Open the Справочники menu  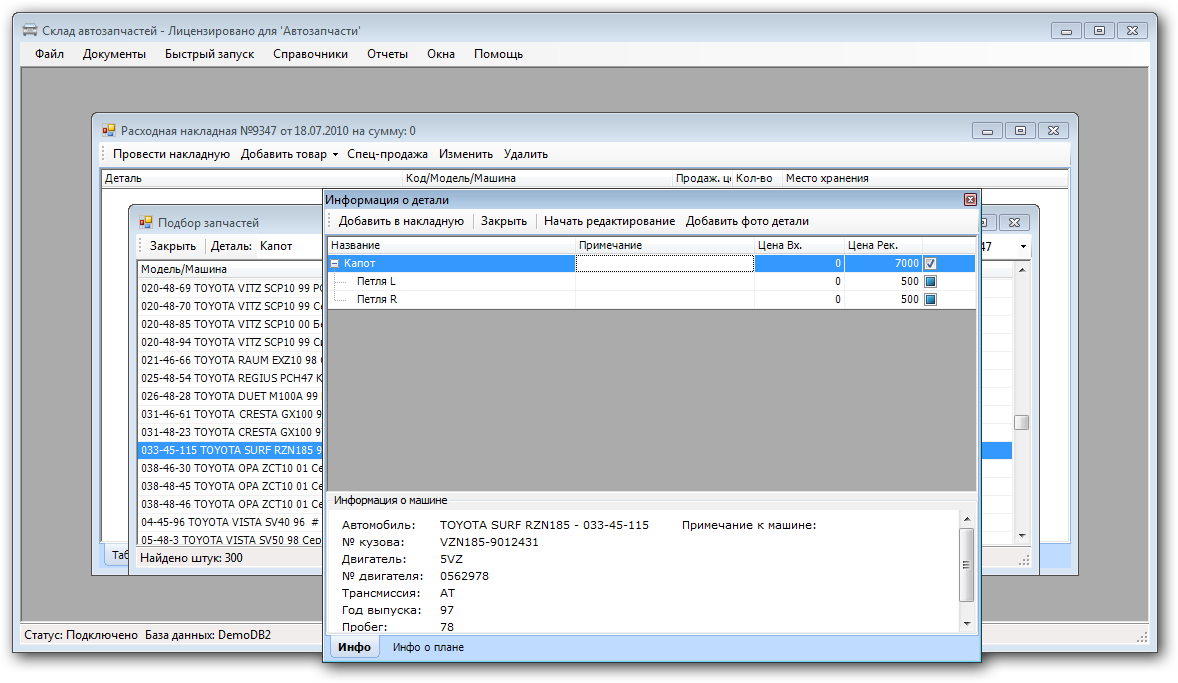310,54
